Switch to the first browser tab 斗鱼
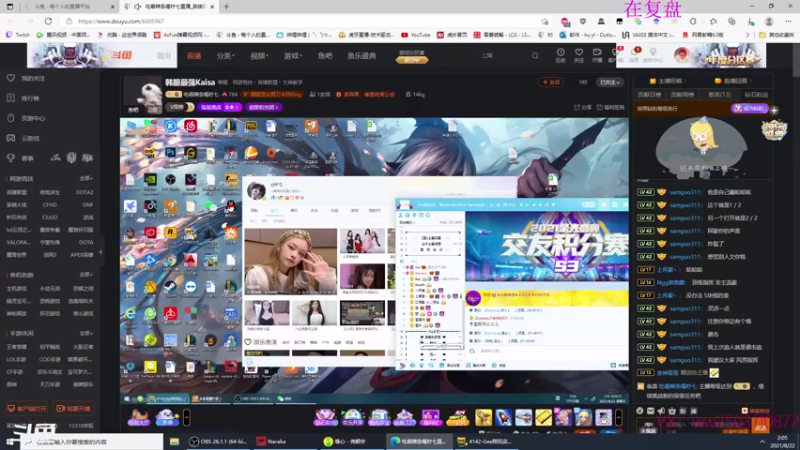The height and width of the screenshot is (450, 800). point(69,7)
